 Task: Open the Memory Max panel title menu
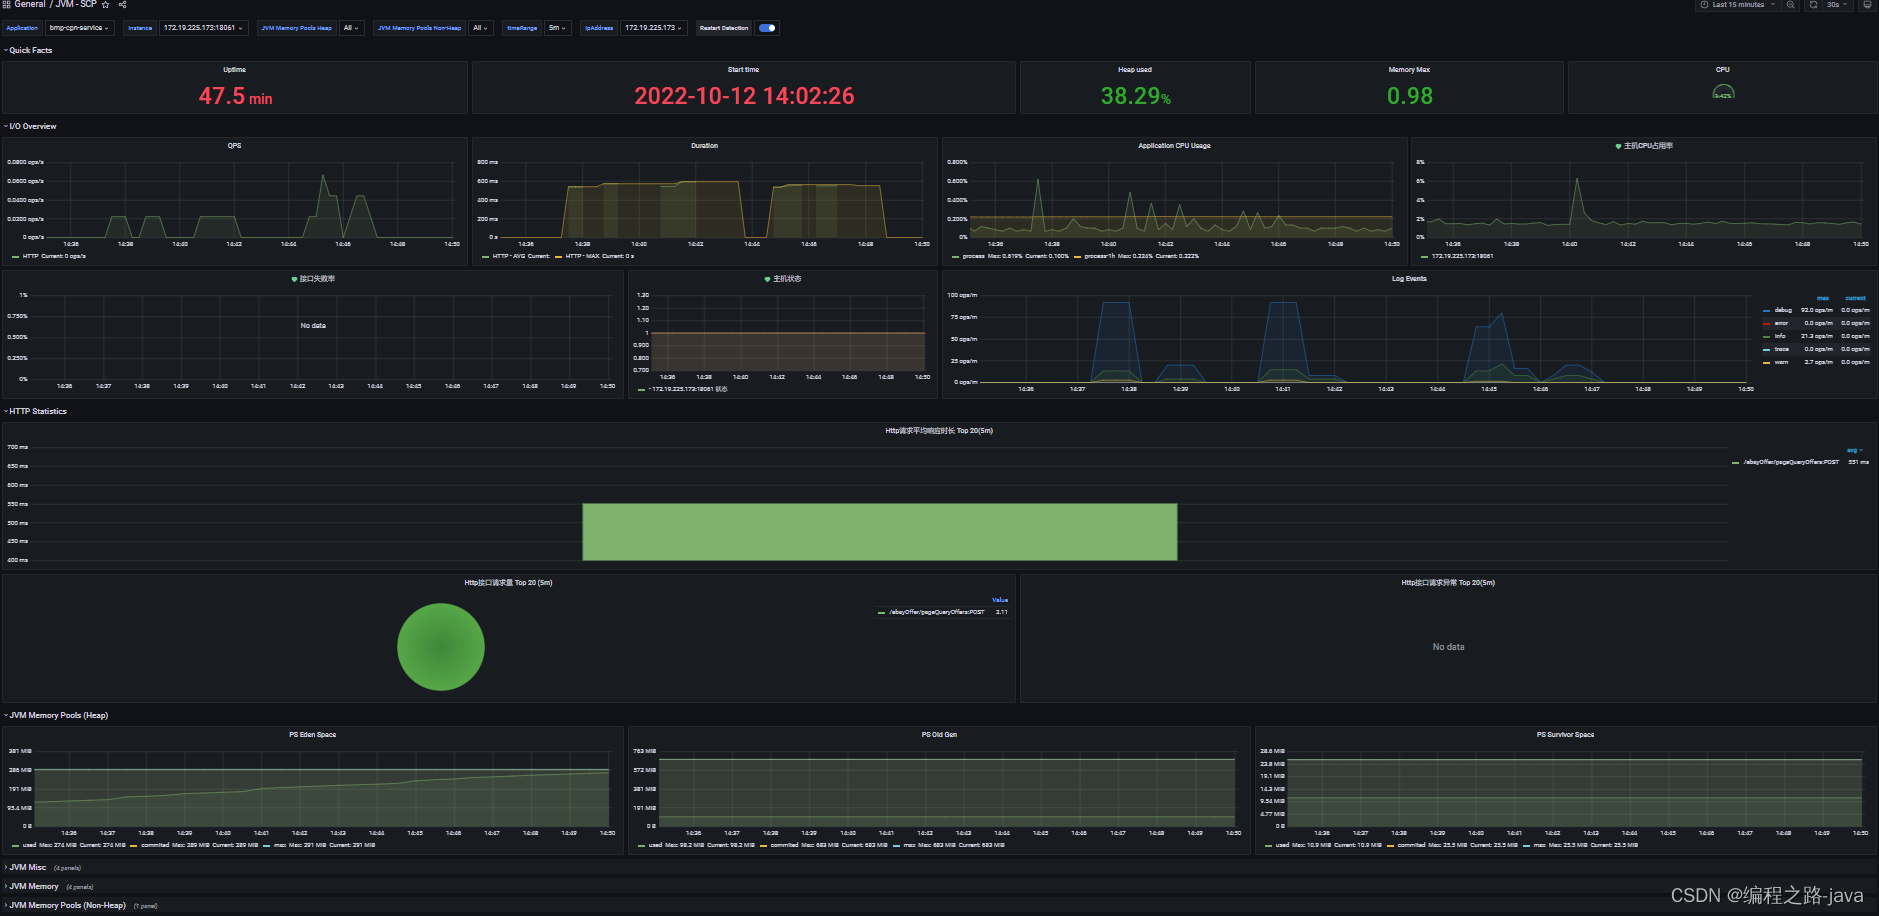[1409, 70]
